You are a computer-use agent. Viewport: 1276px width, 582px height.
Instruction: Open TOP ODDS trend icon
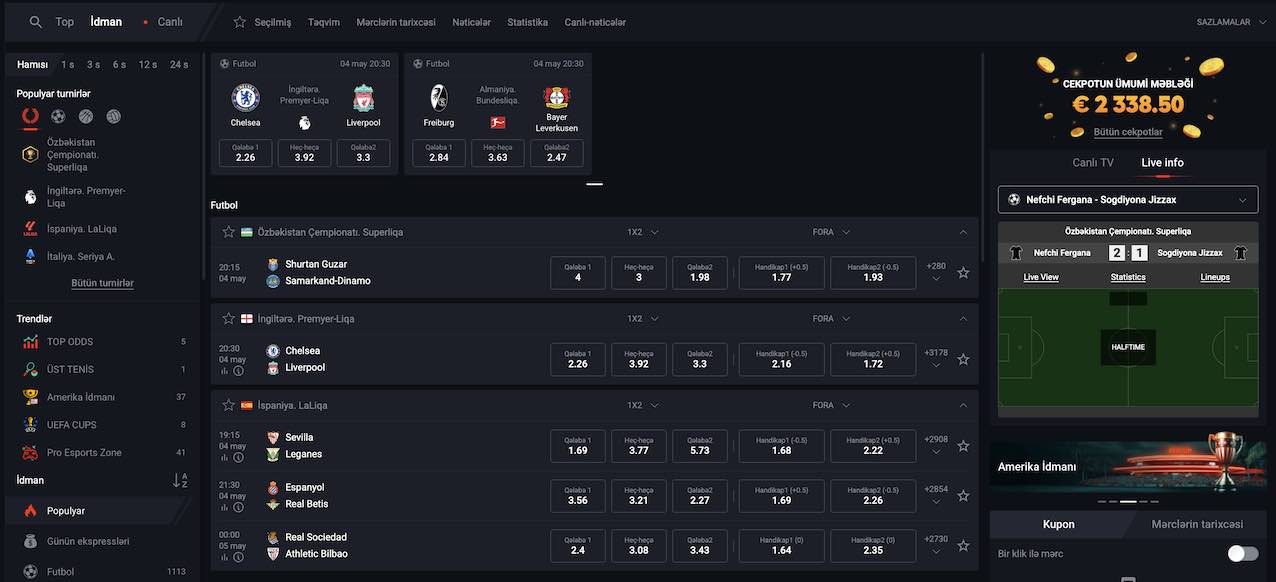[30, 342]
